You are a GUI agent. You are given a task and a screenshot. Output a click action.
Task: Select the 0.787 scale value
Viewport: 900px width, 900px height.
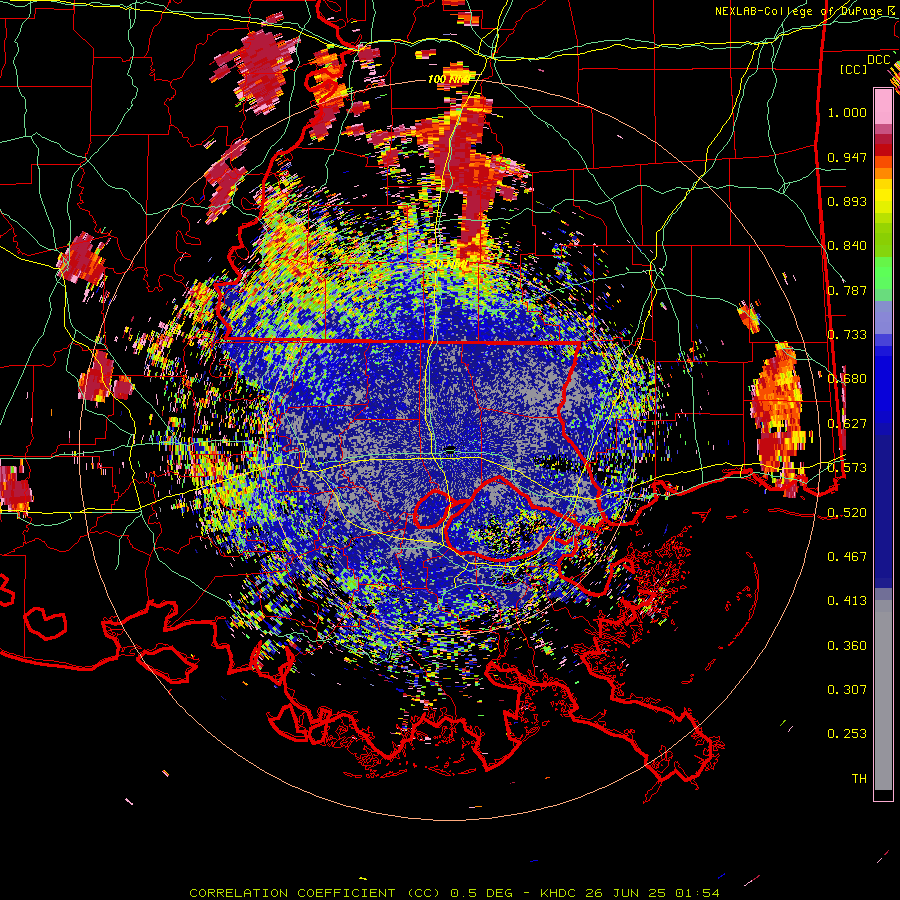click(x=847, y=290)
